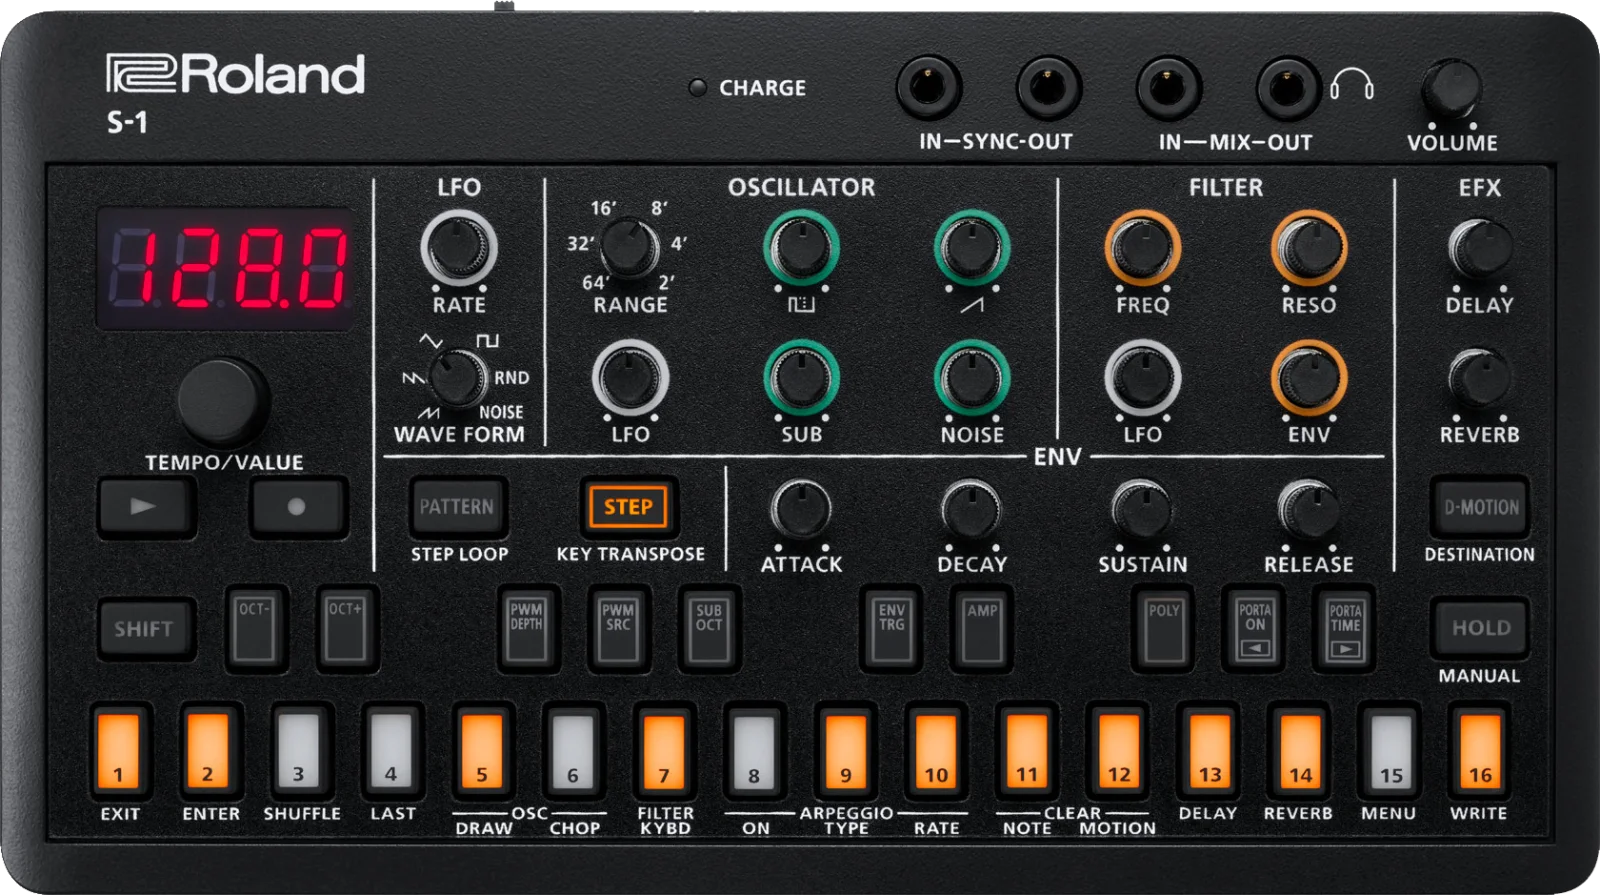Viewport: 1600px width, 895px height.
Task: Click the filter LFO knob
Action: pos(1142,377)
